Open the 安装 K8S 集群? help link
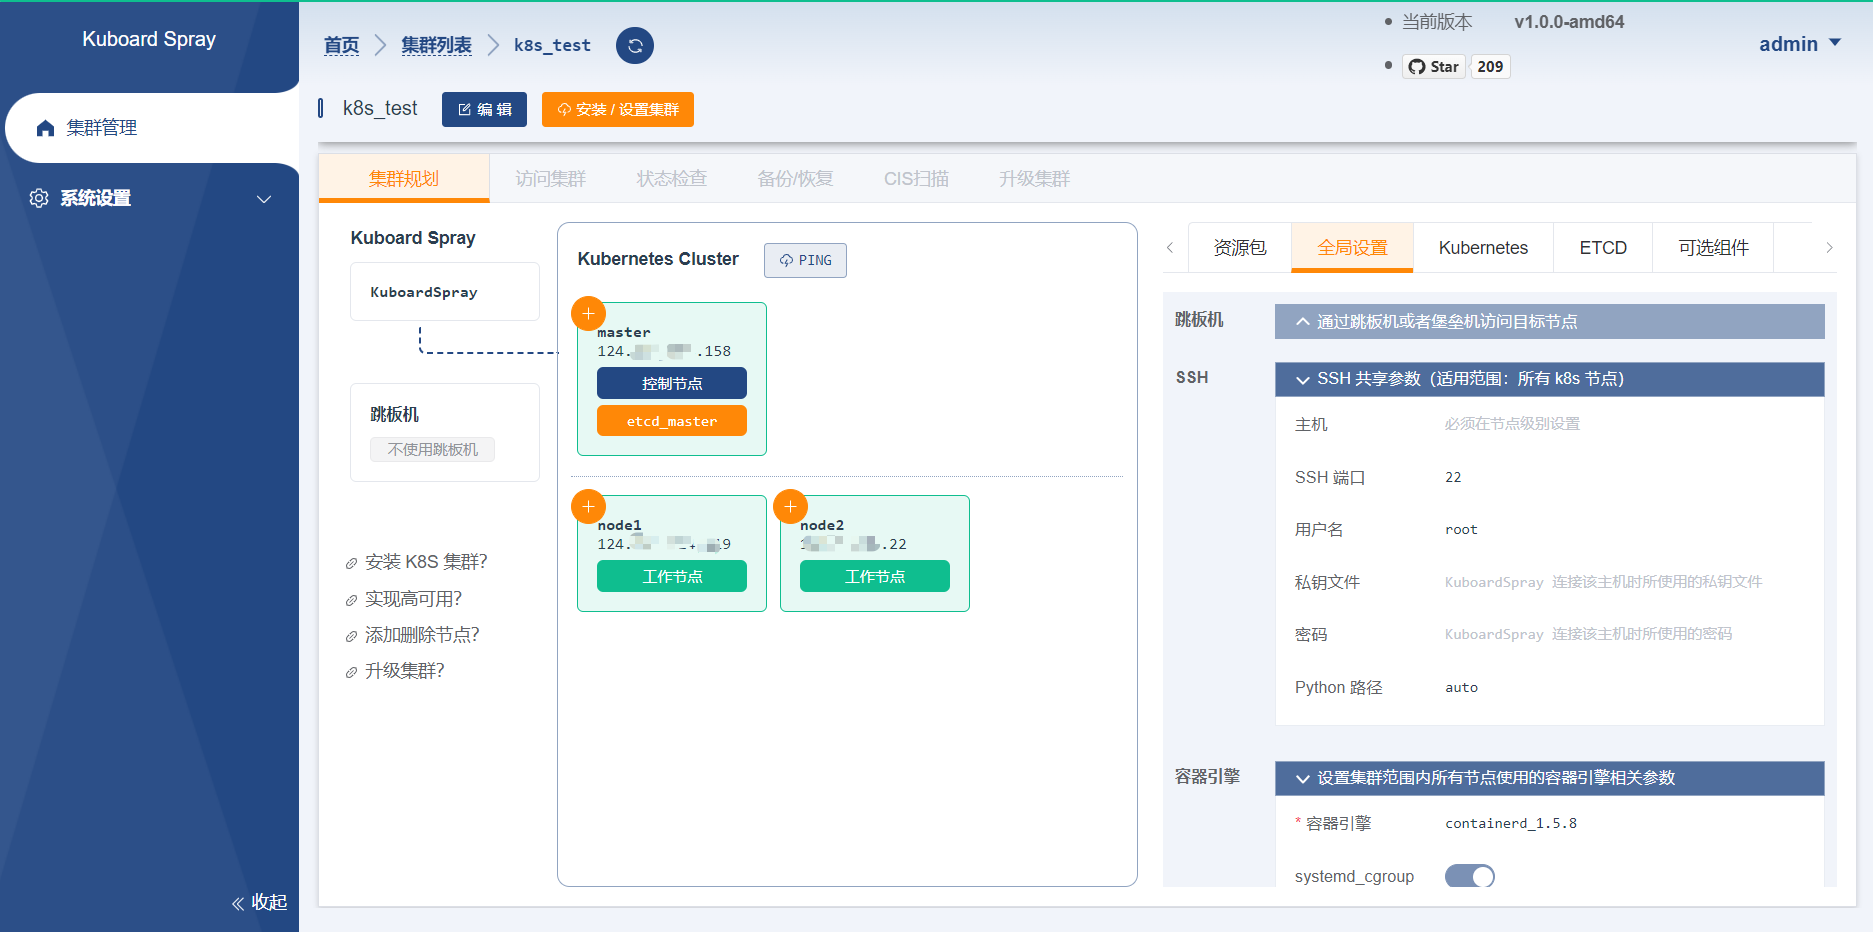Screen dimensions: 1873x932 (426, 562)
